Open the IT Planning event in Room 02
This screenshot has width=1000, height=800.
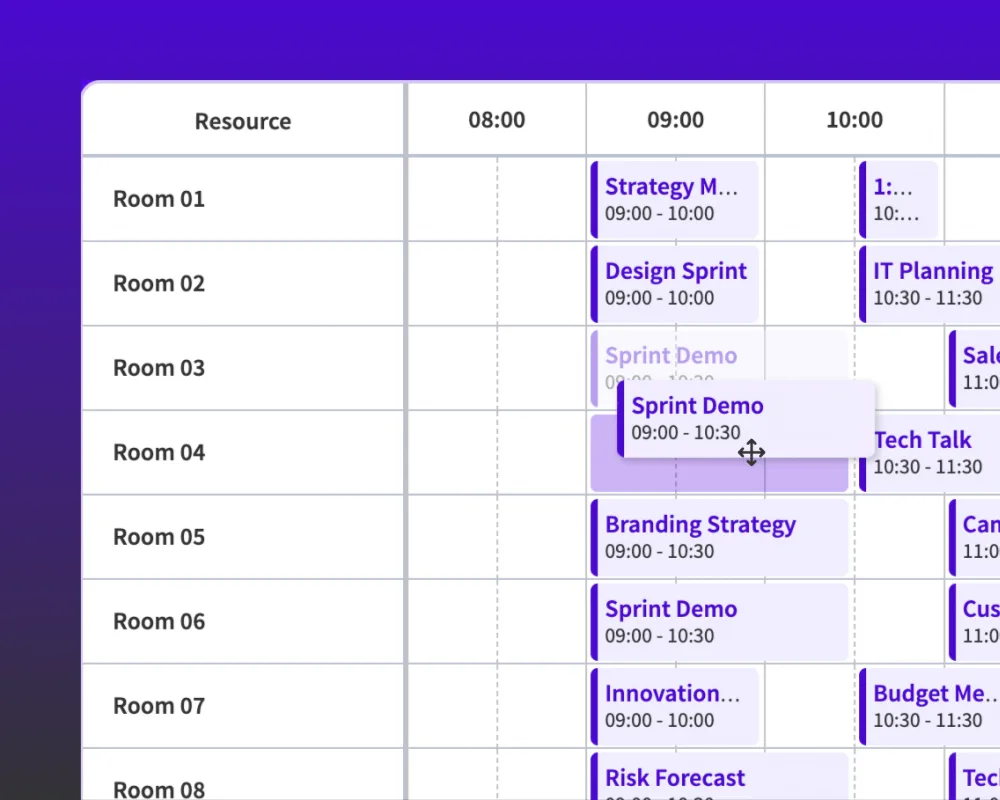point(931,283)
